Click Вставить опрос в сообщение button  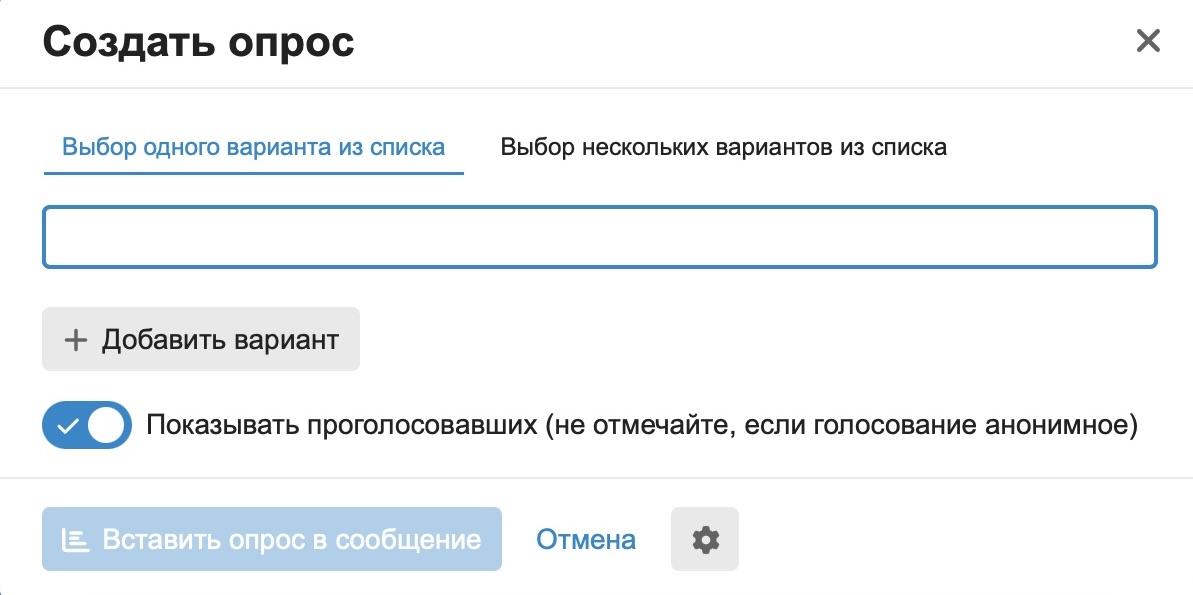[271, 540]
